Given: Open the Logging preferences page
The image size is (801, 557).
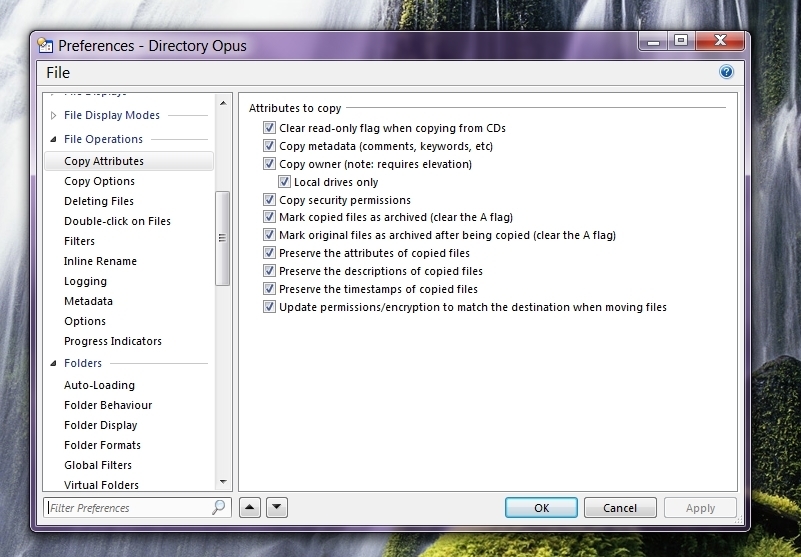Looking at the screenshot, I should [x=85, y=281].
